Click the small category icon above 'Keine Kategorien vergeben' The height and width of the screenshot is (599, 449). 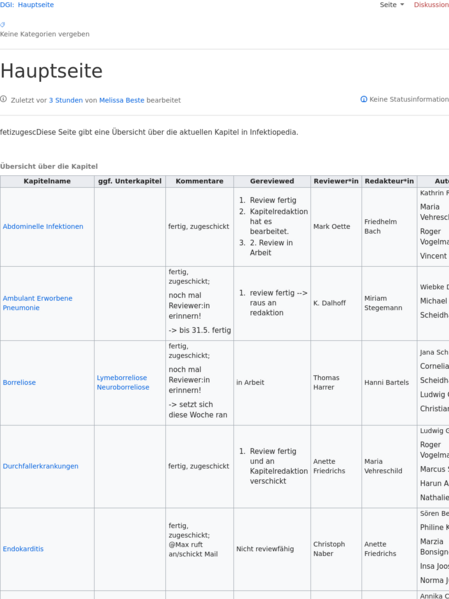2,24
